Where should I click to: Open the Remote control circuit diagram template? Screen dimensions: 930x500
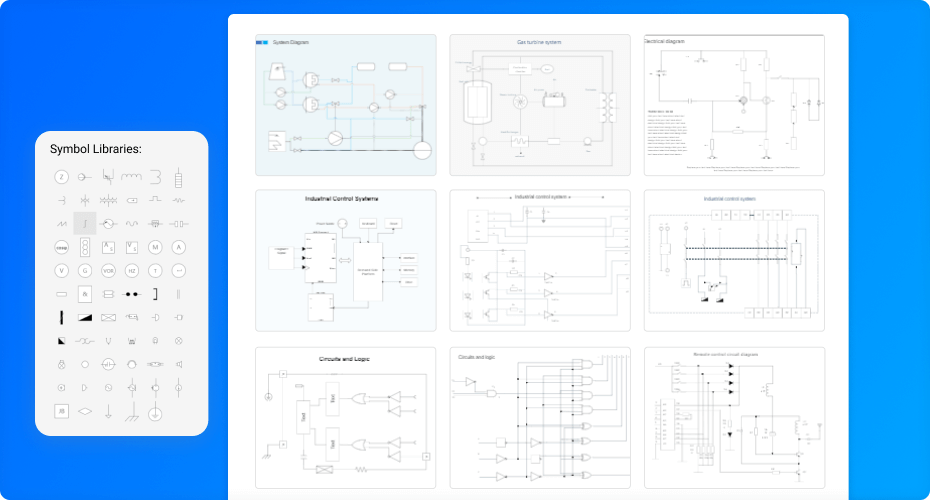[734, 418]
